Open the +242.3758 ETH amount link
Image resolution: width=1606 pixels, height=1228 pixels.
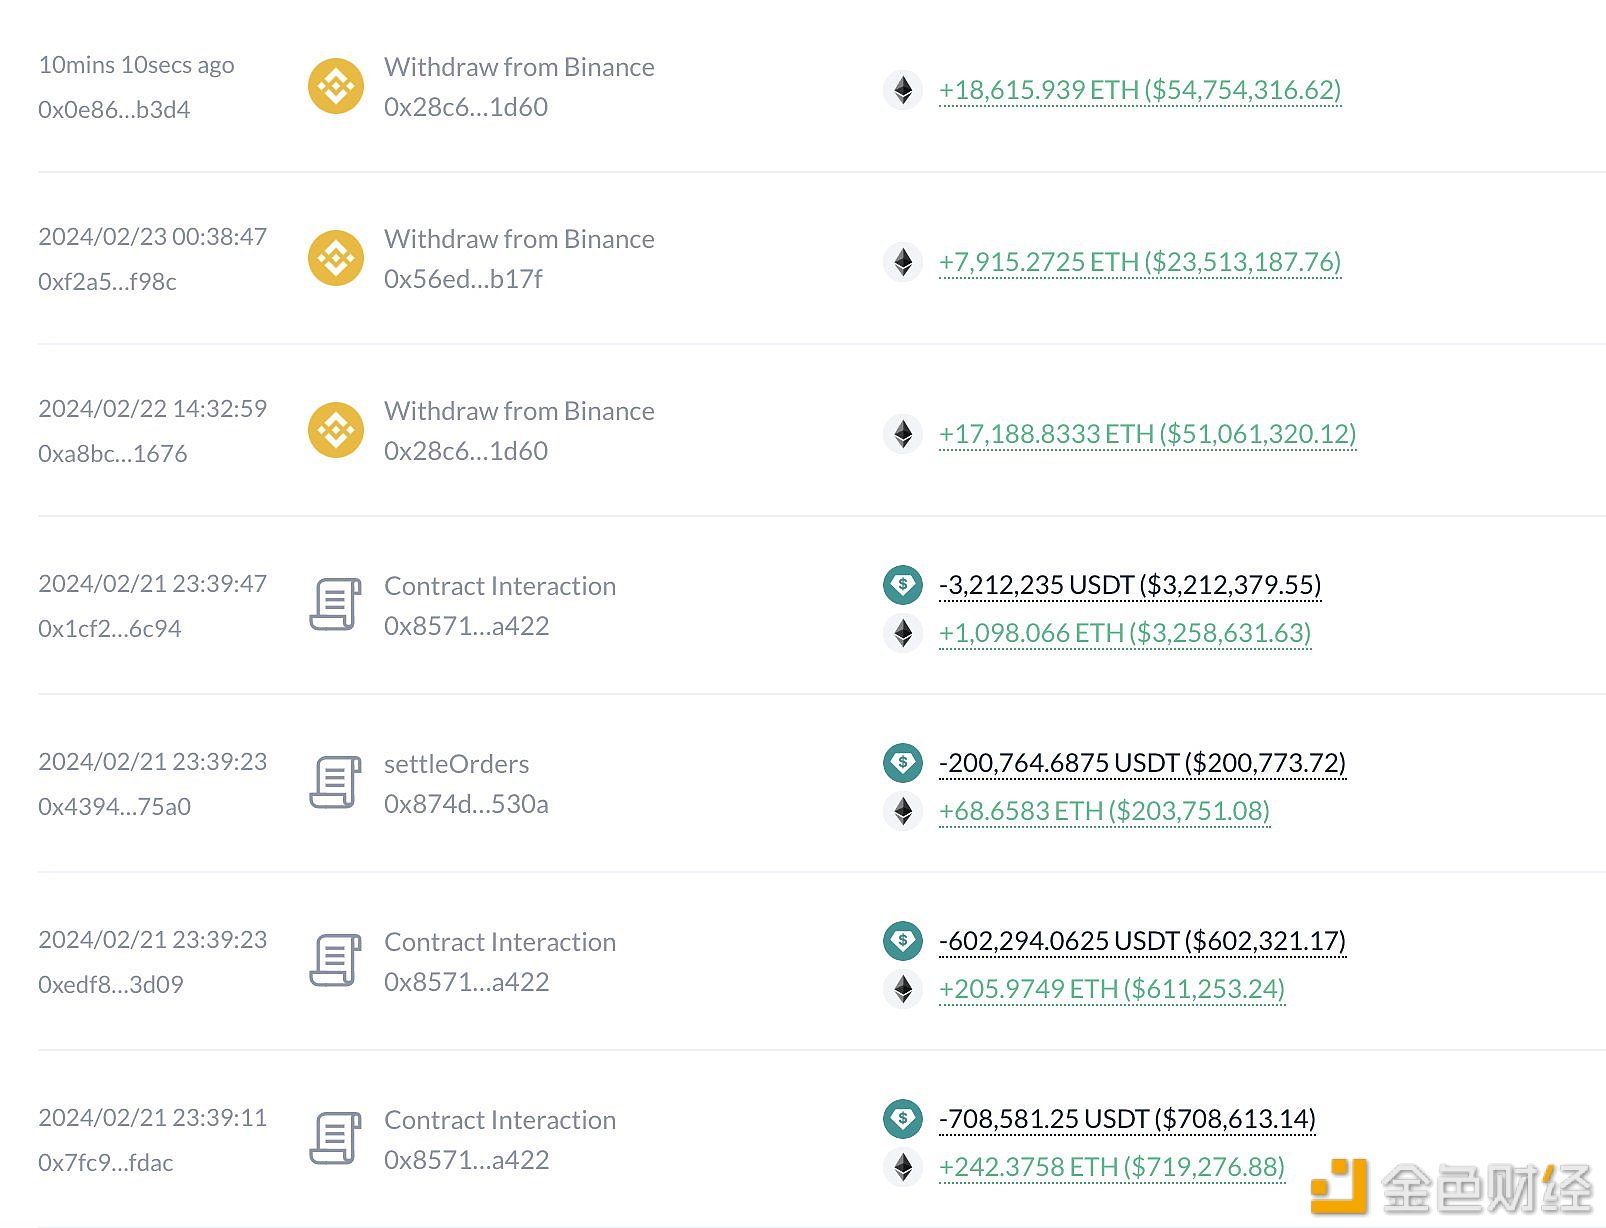[1111, 1167]
